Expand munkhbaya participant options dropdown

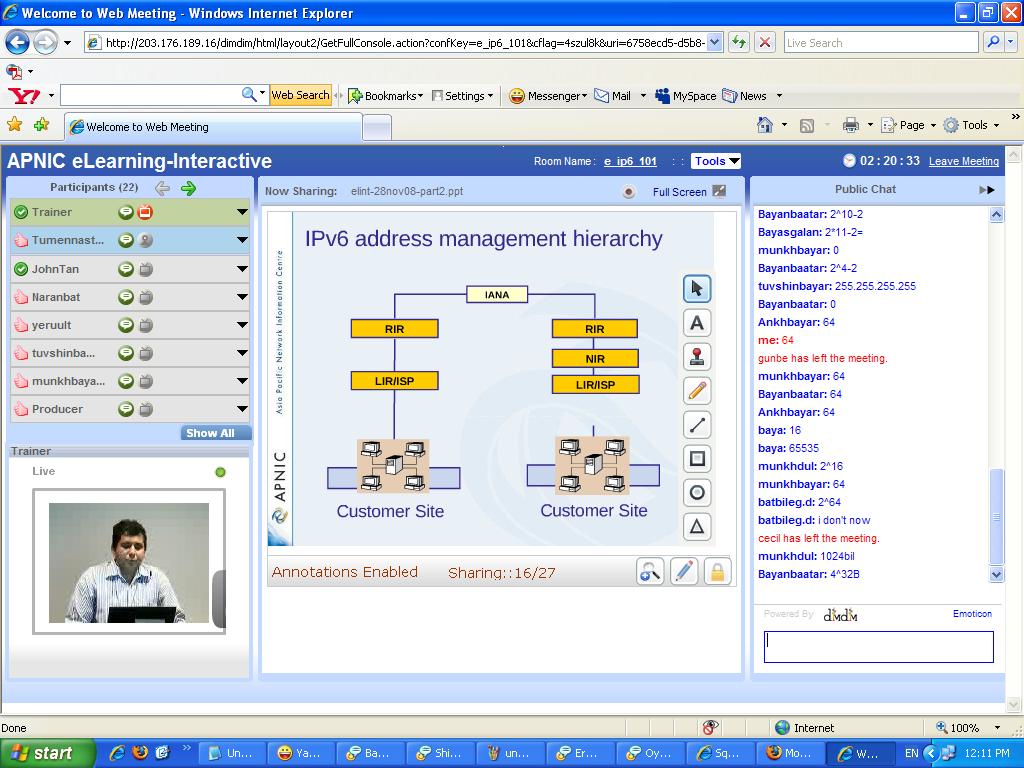242,381
